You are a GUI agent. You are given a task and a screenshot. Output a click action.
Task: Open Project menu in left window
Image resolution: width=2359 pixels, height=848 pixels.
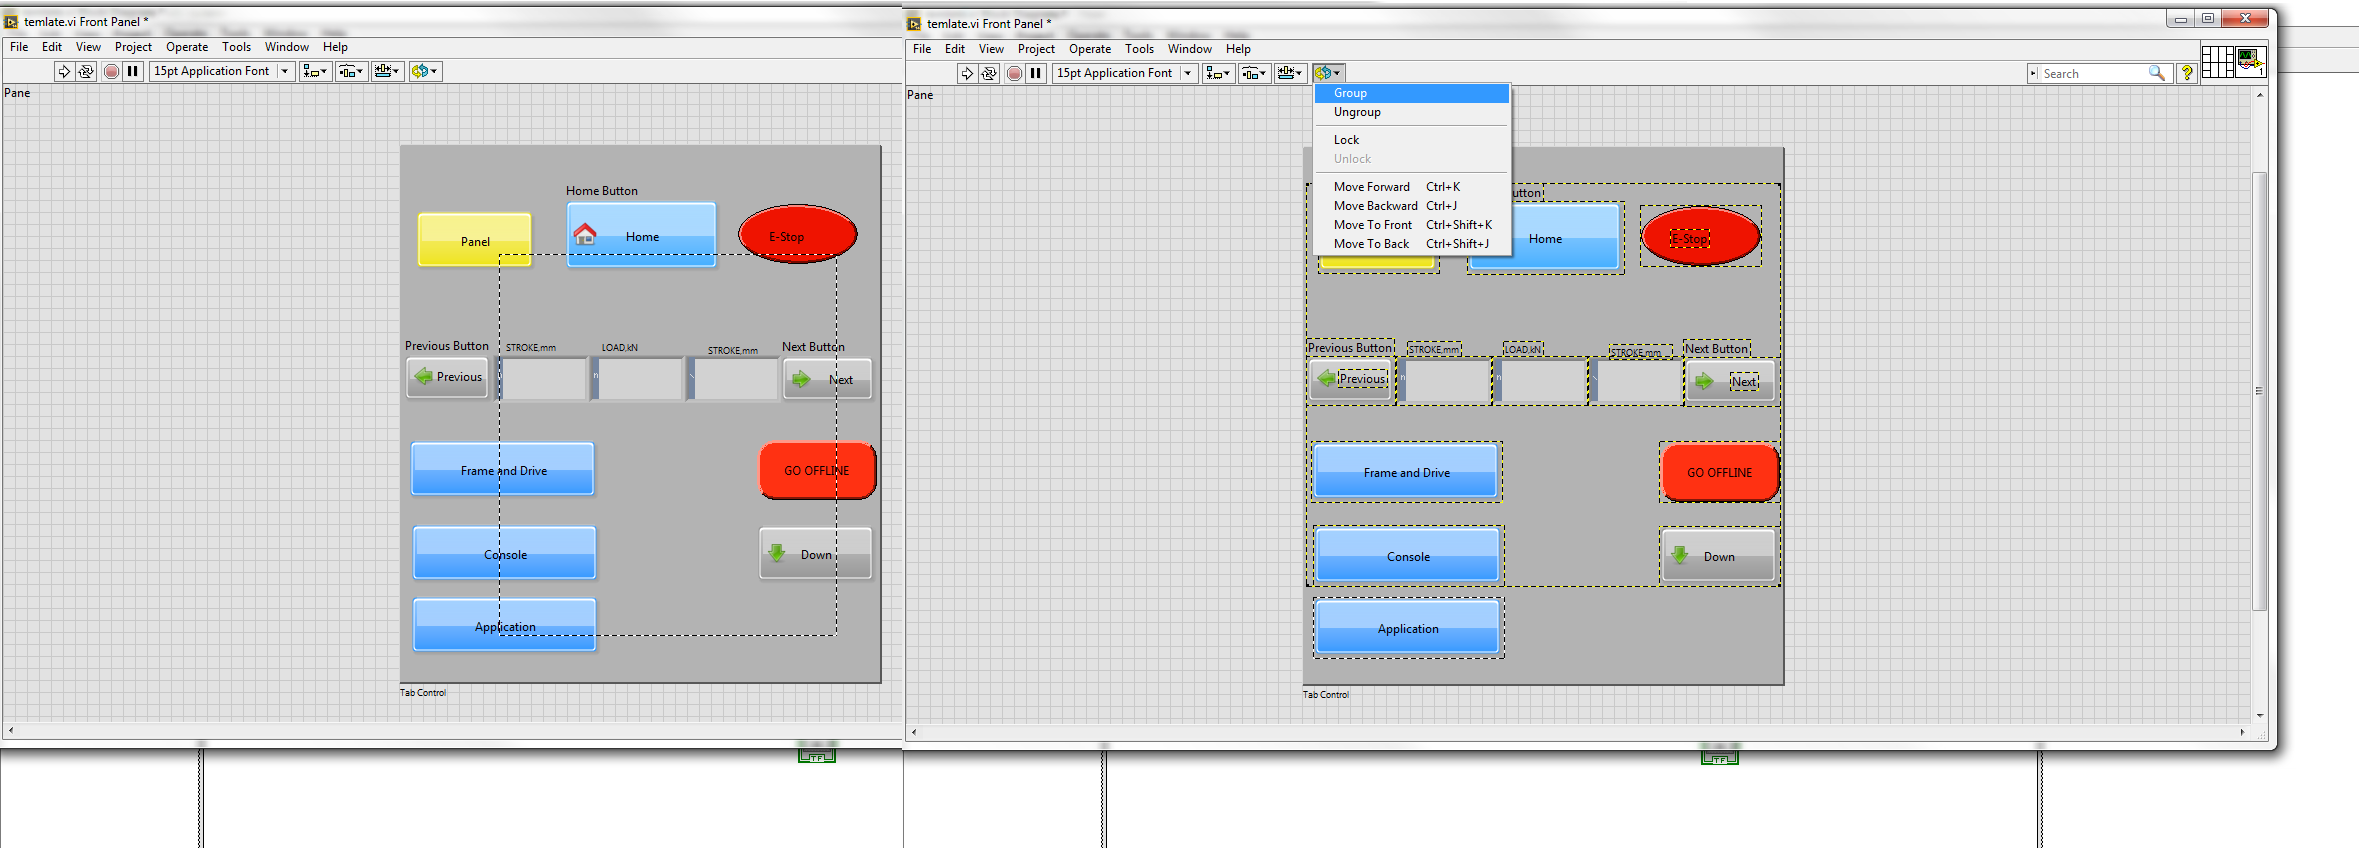[133, 47]
